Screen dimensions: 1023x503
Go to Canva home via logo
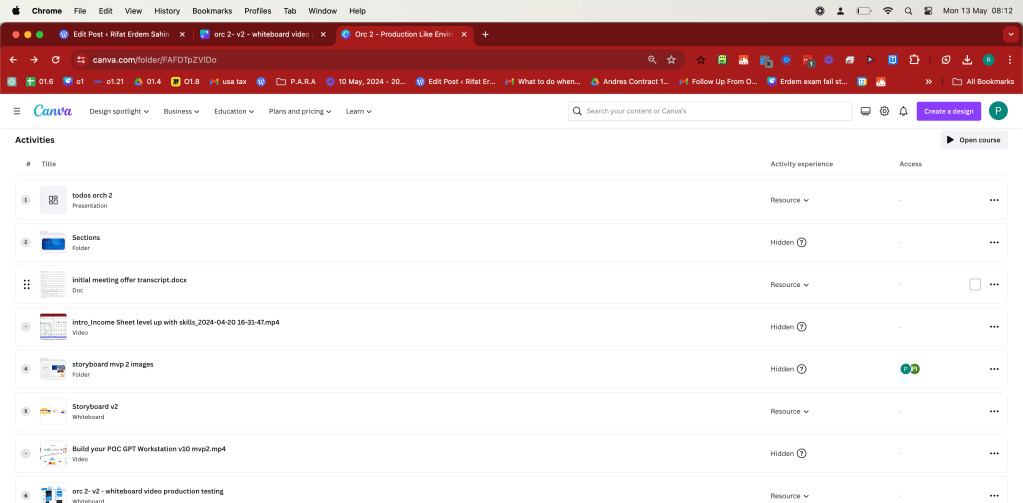point(53,111)
